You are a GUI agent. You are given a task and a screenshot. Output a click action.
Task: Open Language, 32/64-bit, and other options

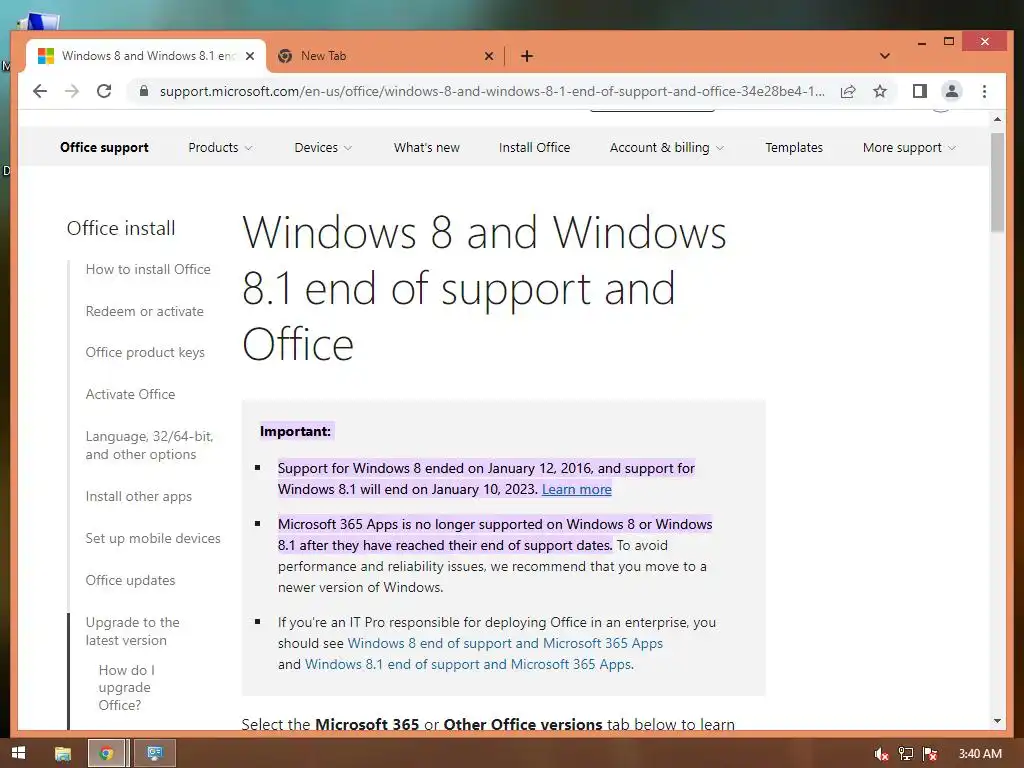click(150, 445)
